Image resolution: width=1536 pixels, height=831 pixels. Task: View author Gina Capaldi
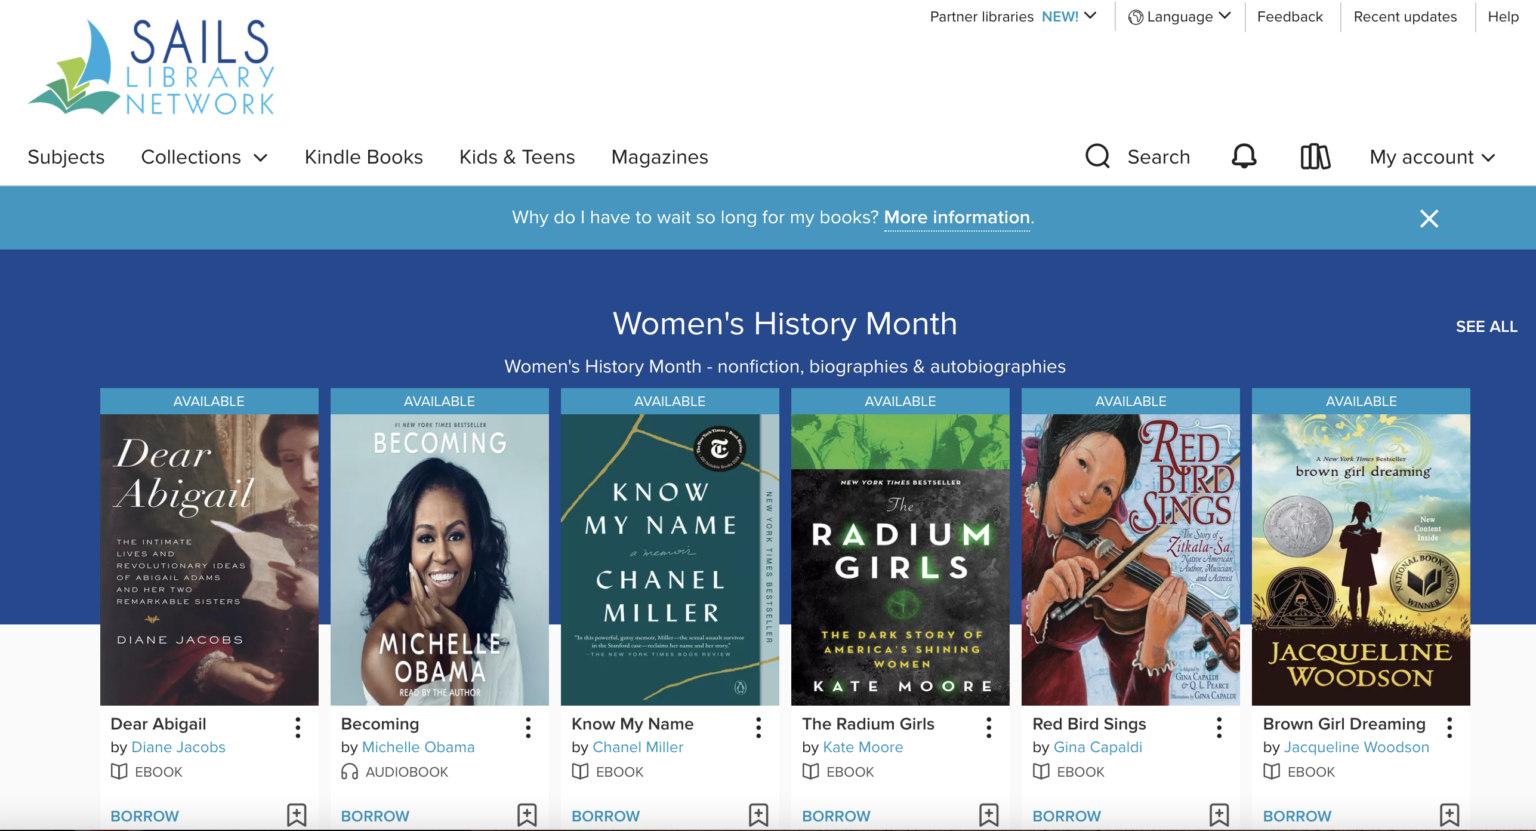(x=1098, y=747)
